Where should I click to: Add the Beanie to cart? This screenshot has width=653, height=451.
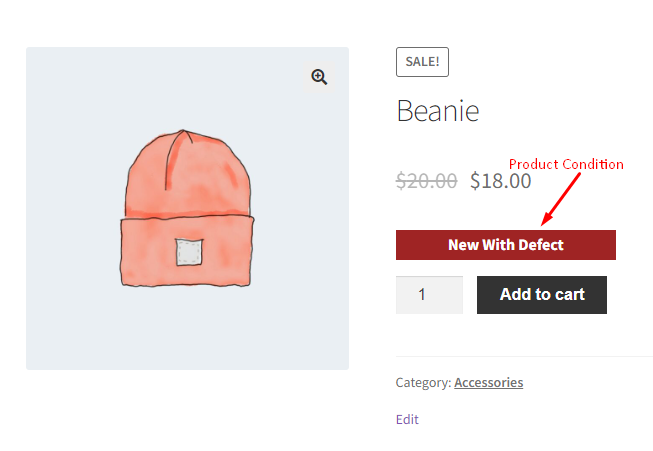coord(542,295)
